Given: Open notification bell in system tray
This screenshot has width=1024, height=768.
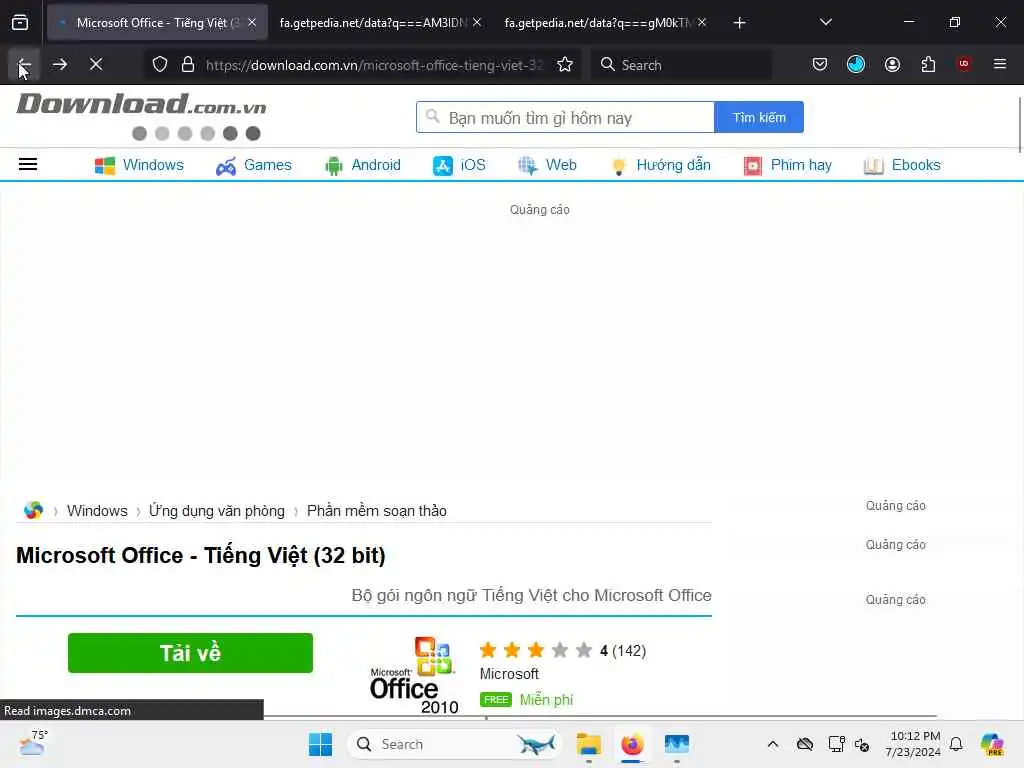Looking at the screenshot, I should click(x=956, y=744).
